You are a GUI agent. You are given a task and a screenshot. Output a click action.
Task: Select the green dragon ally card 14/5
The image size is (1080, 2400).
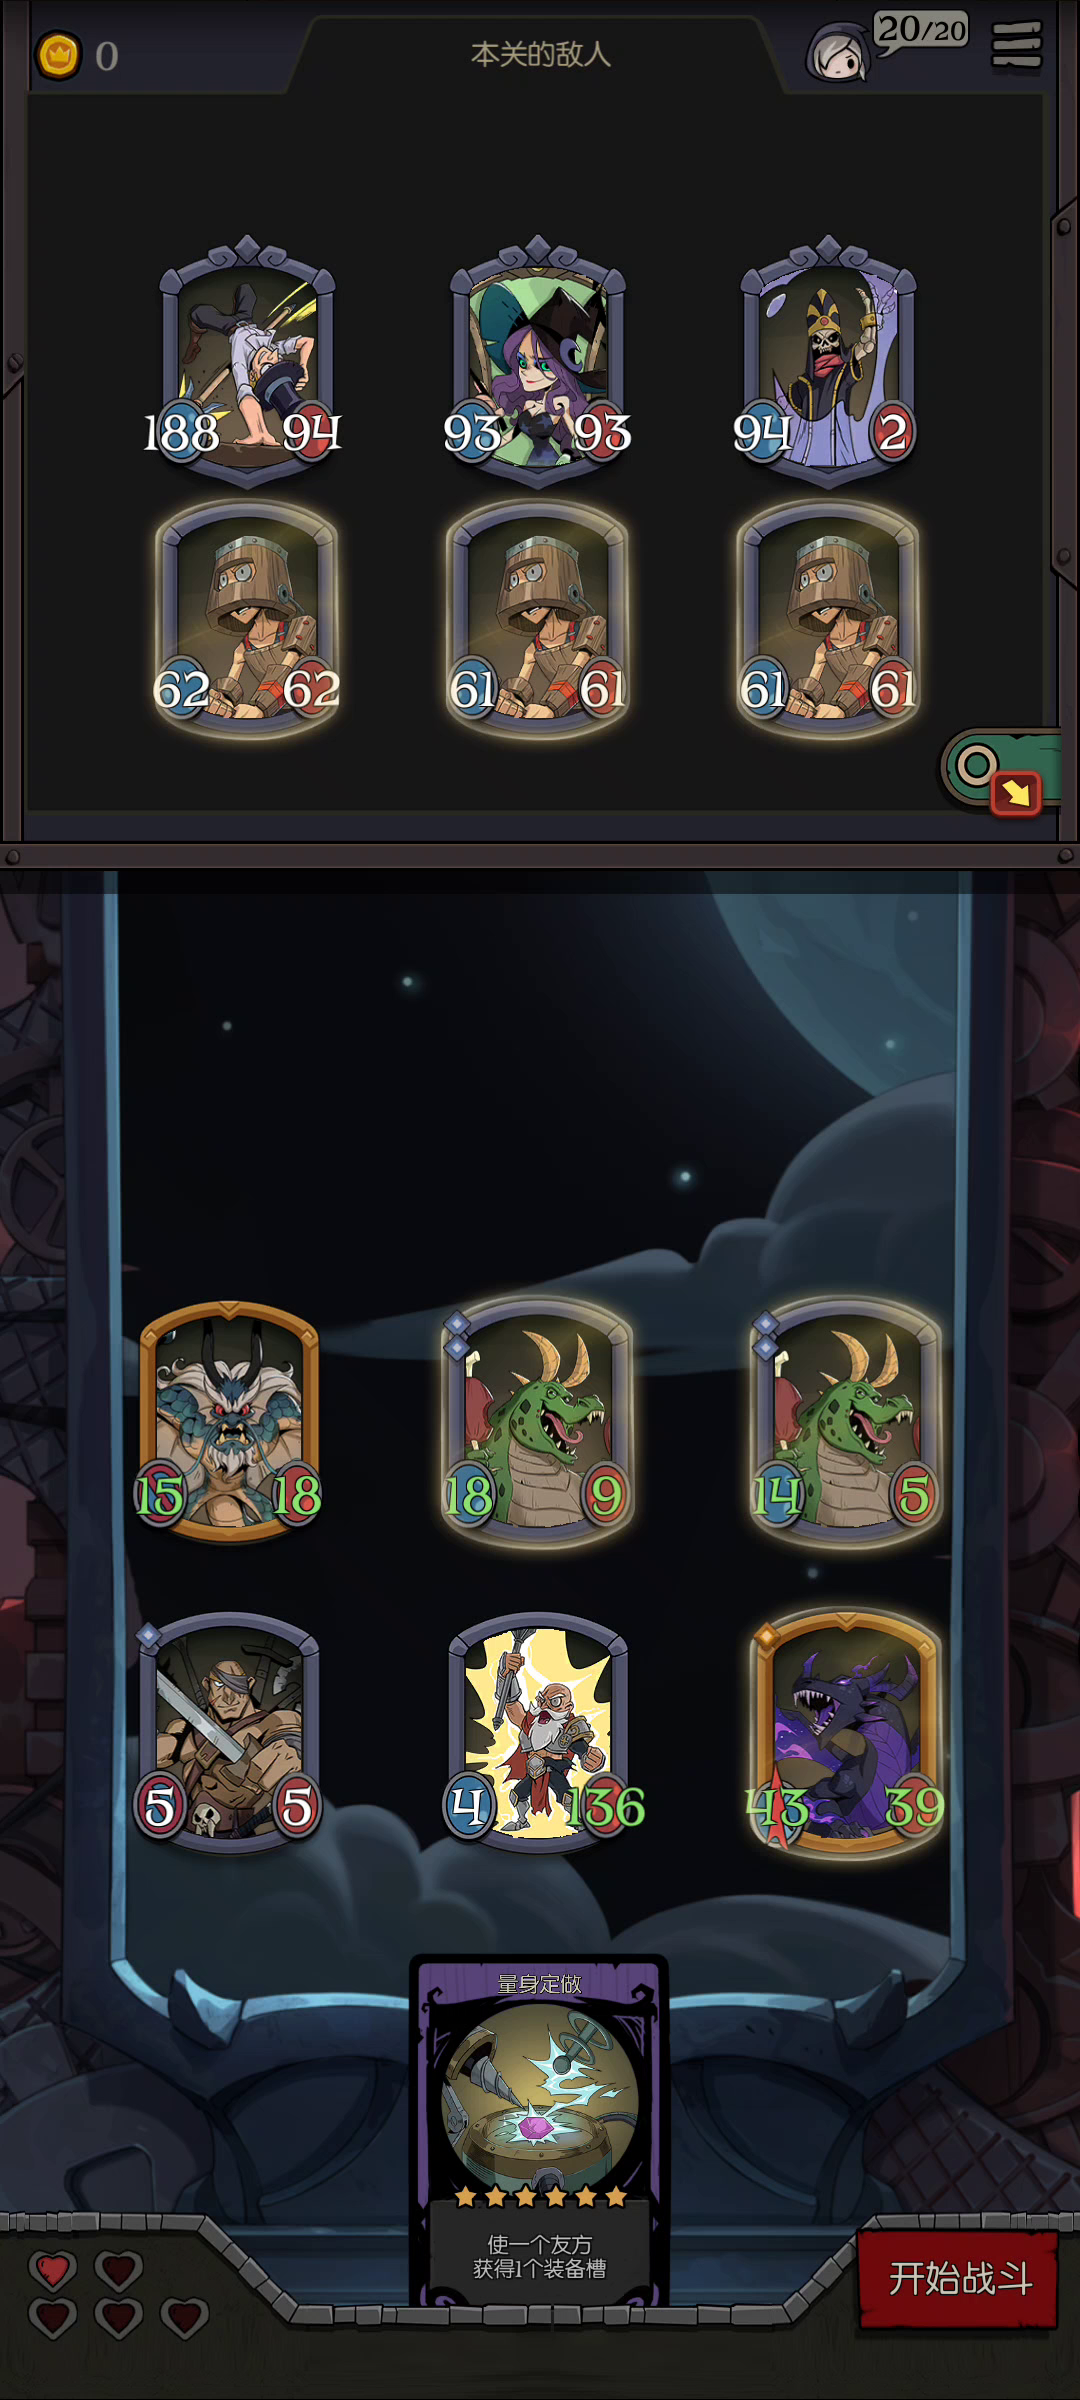click(x=847, y=1421)
